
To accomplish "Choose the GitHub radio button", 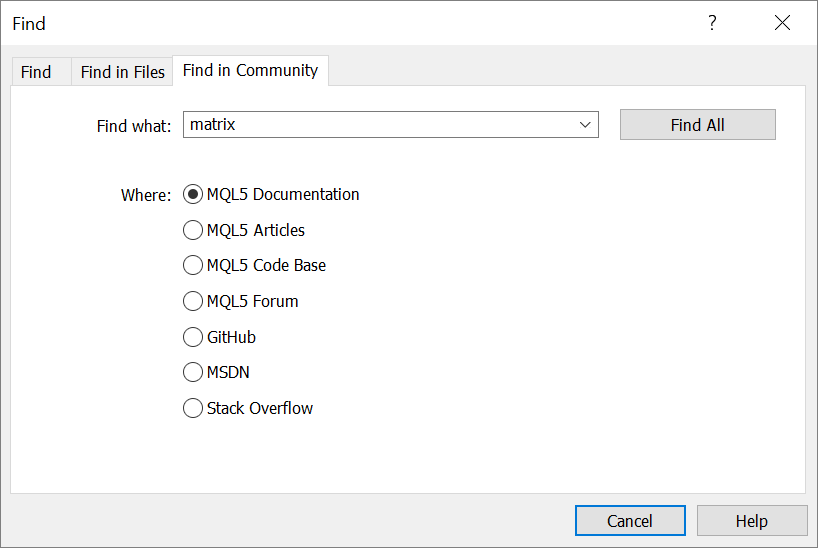I will [193, 337].
